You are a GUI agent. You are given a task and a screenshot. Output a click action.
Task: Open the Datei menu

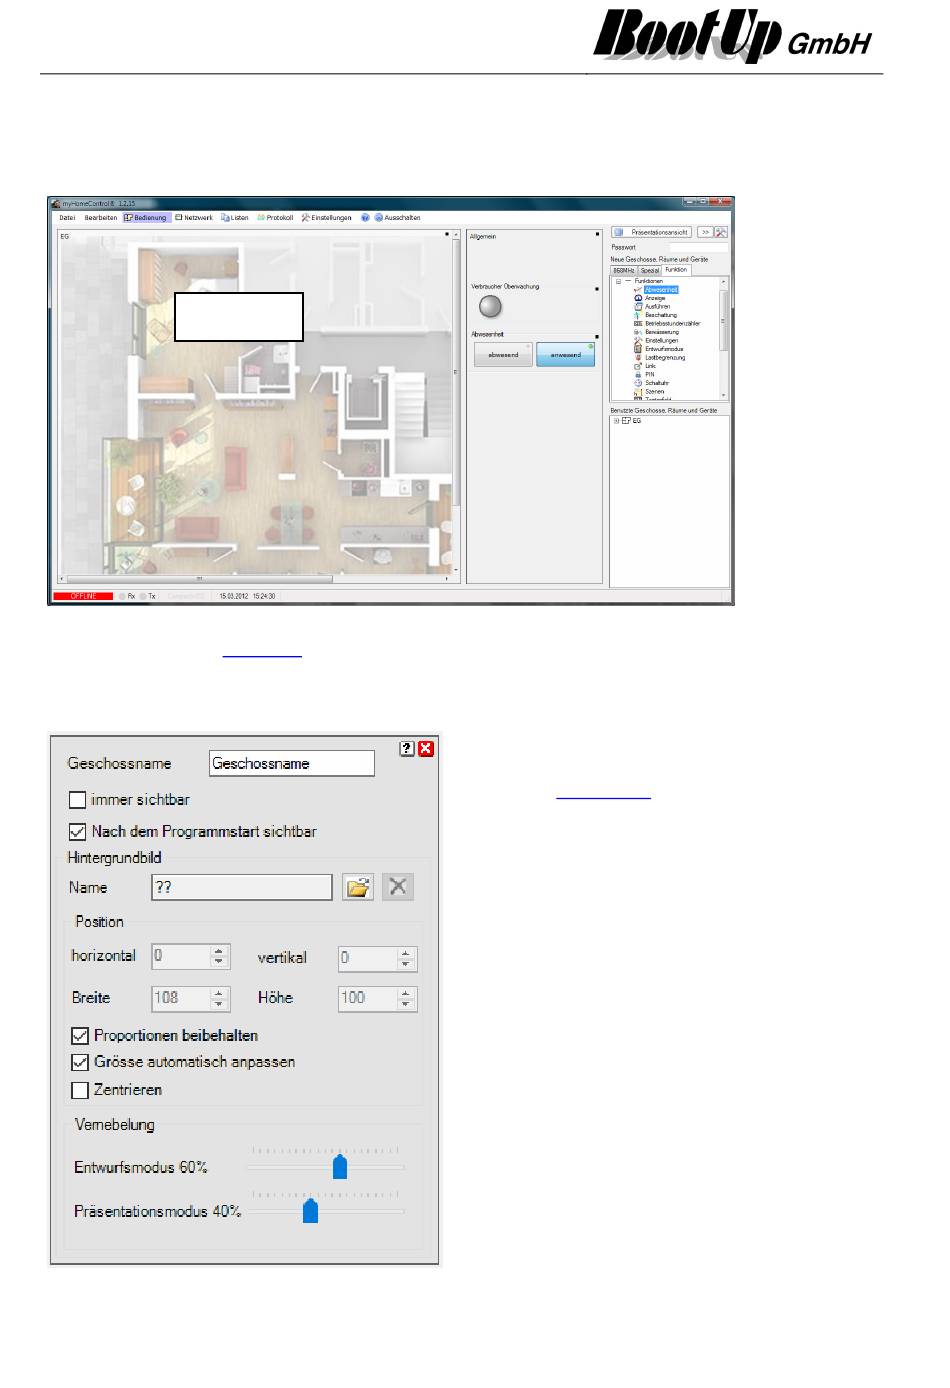[67, 217]
